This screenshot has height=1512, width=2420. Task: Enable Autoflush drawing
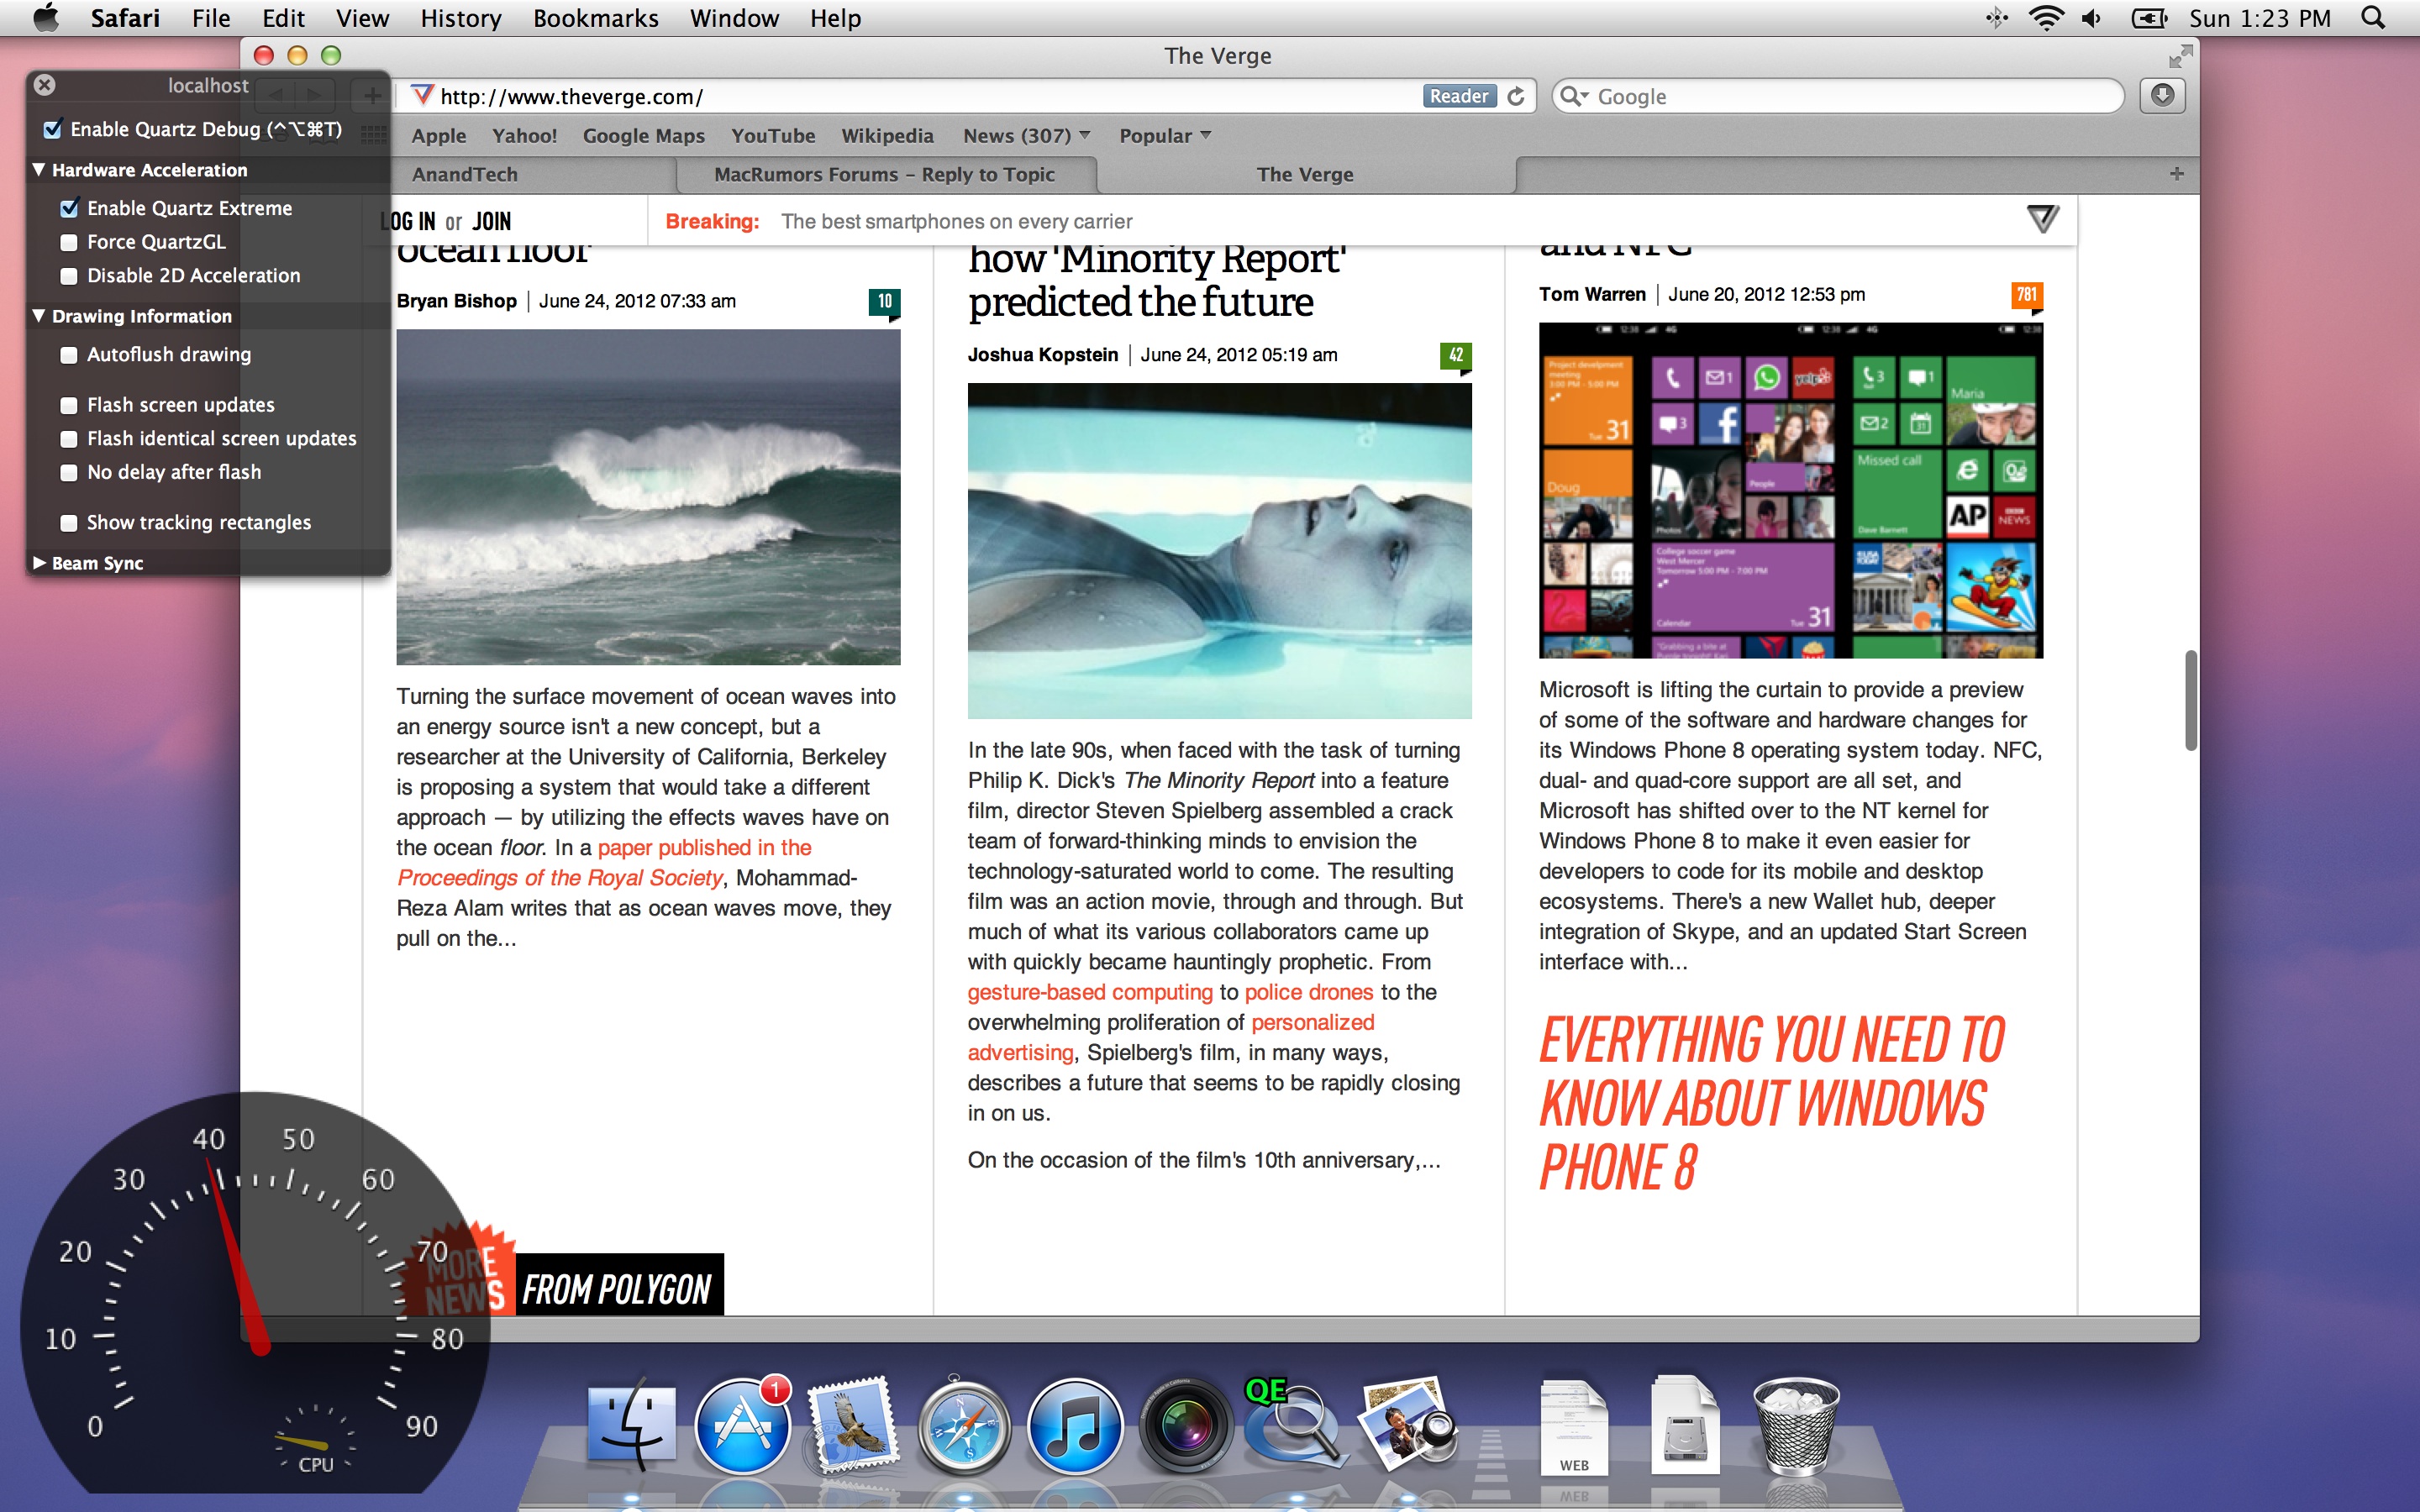tap(69, 355)
